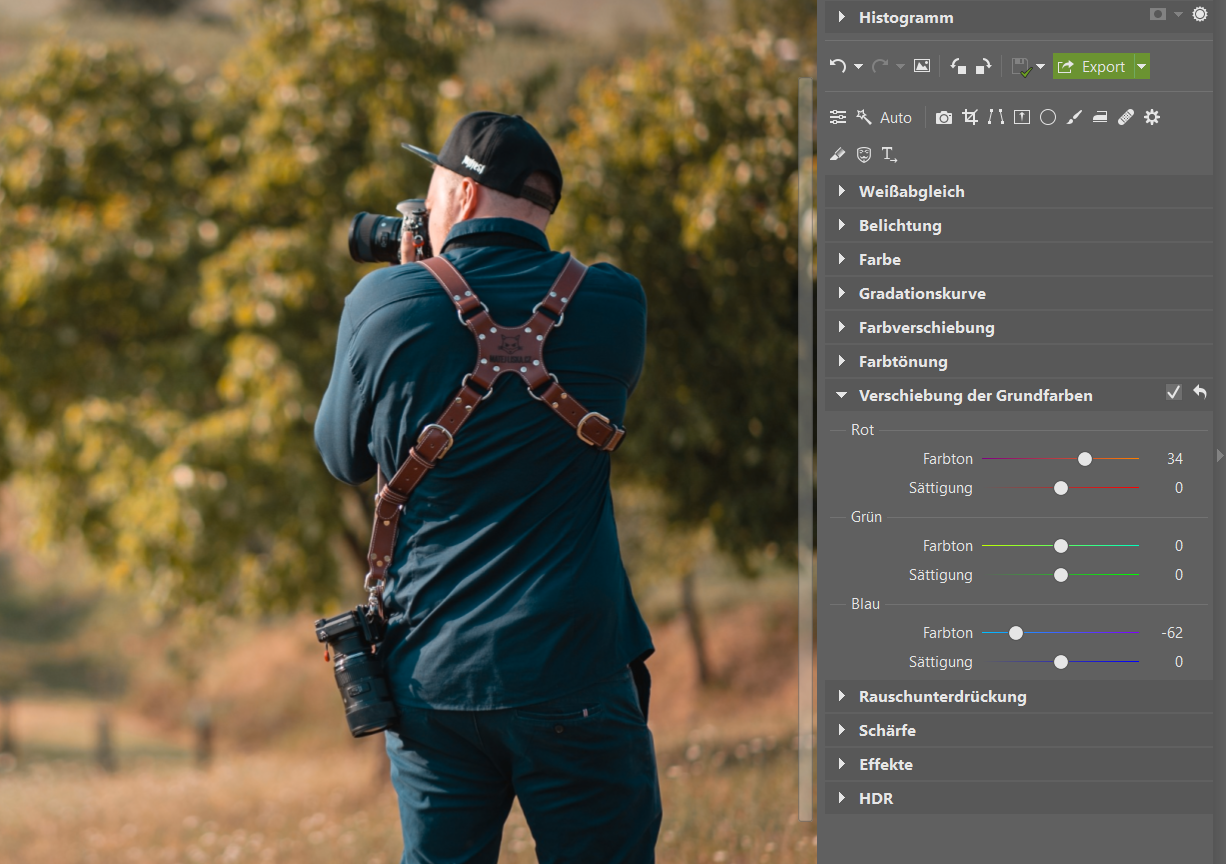Click the Auto enhancement button
The image size is (1226, 864).
895,117
